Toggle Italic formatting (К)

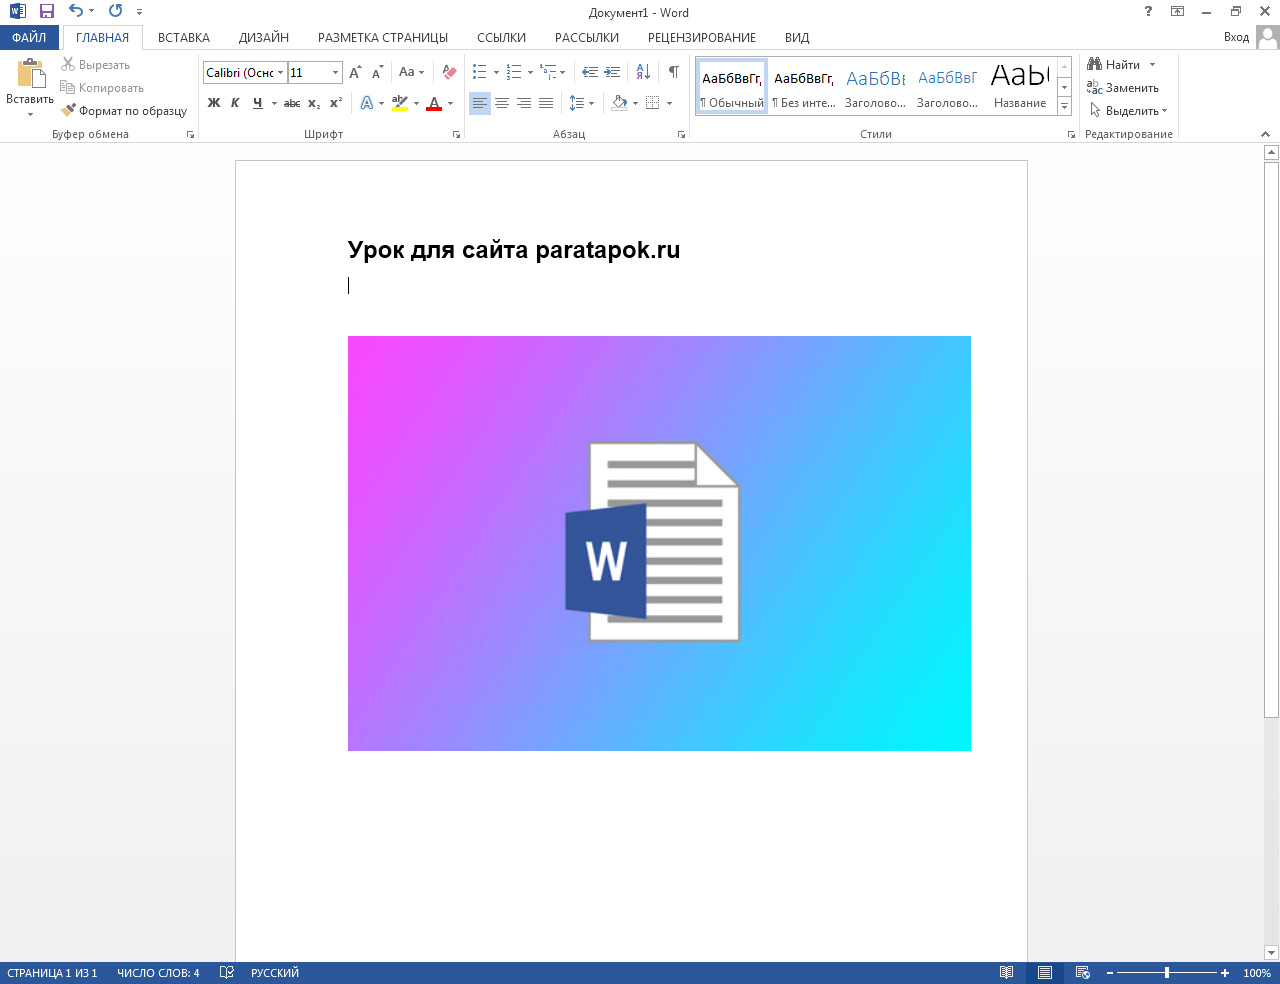pyautogui.click(x=235, y=103)
